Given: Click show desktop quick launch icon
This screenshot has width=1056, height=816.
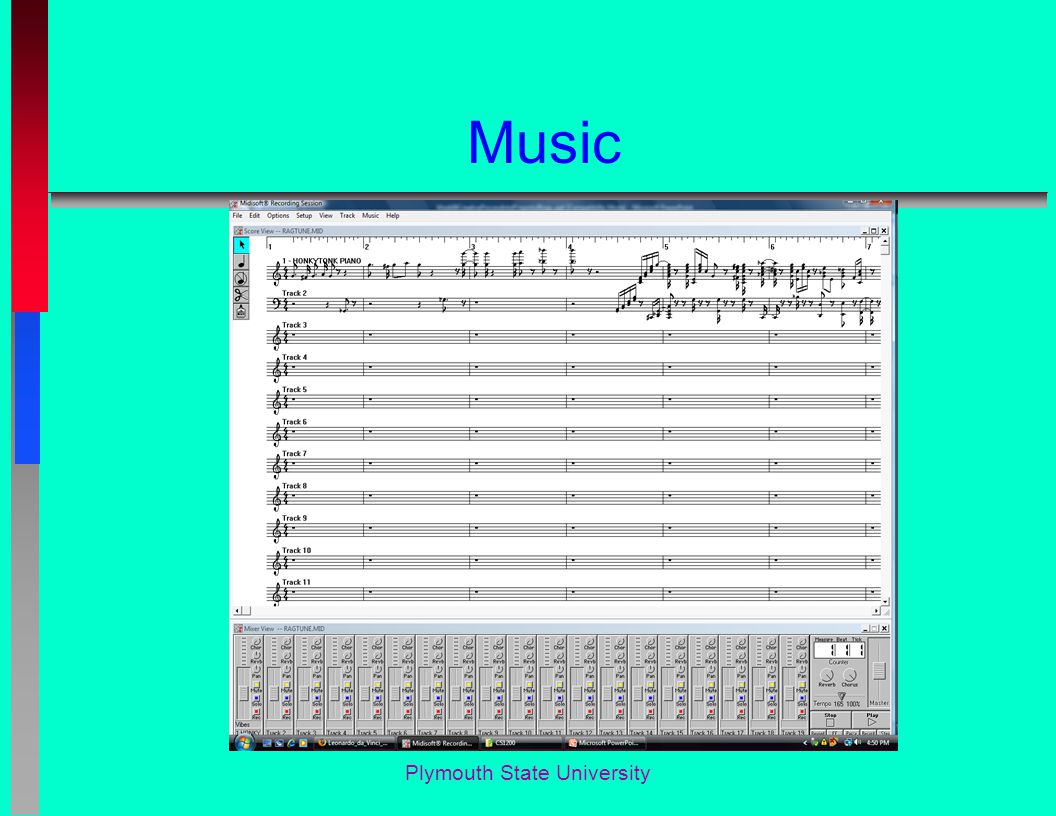Looking at the screenshot, I should coord(267,743).
